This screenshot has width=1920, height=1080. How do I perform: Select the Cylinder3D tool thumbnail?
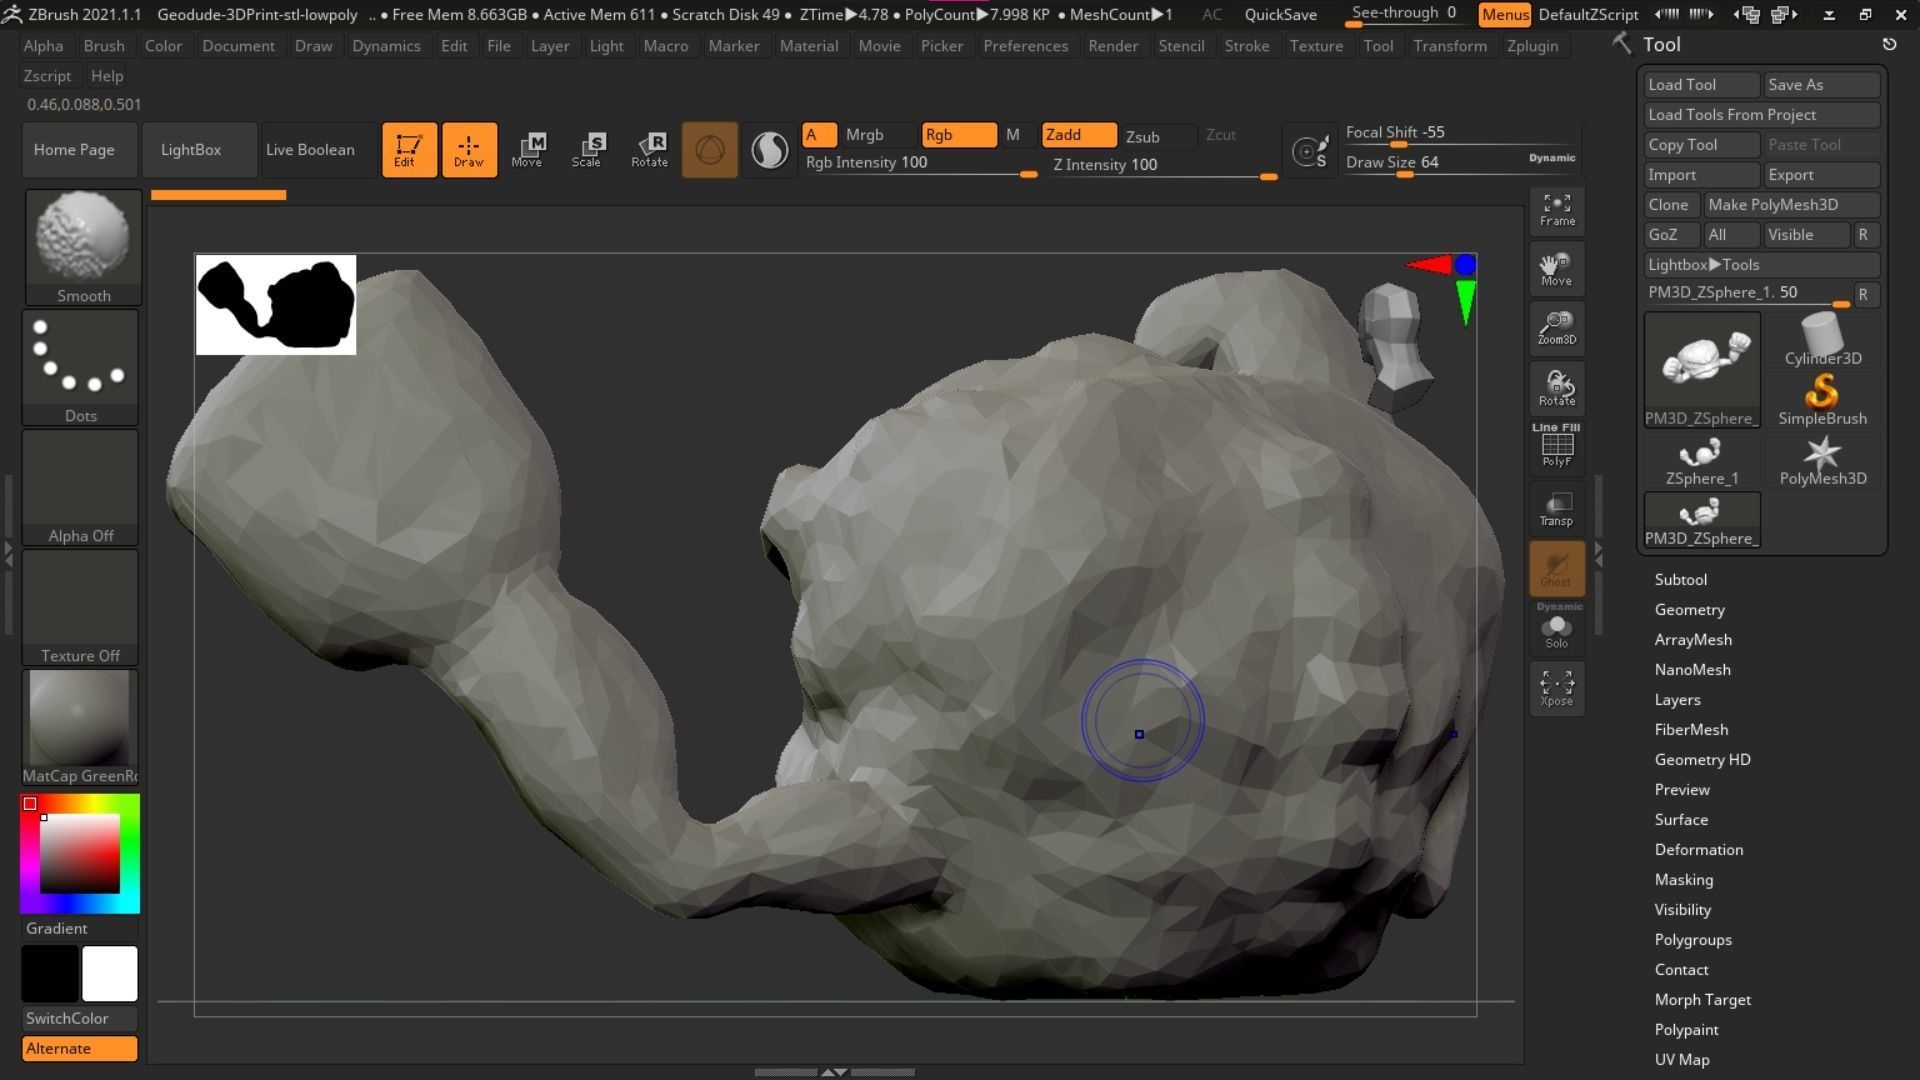click(1822, 340)
